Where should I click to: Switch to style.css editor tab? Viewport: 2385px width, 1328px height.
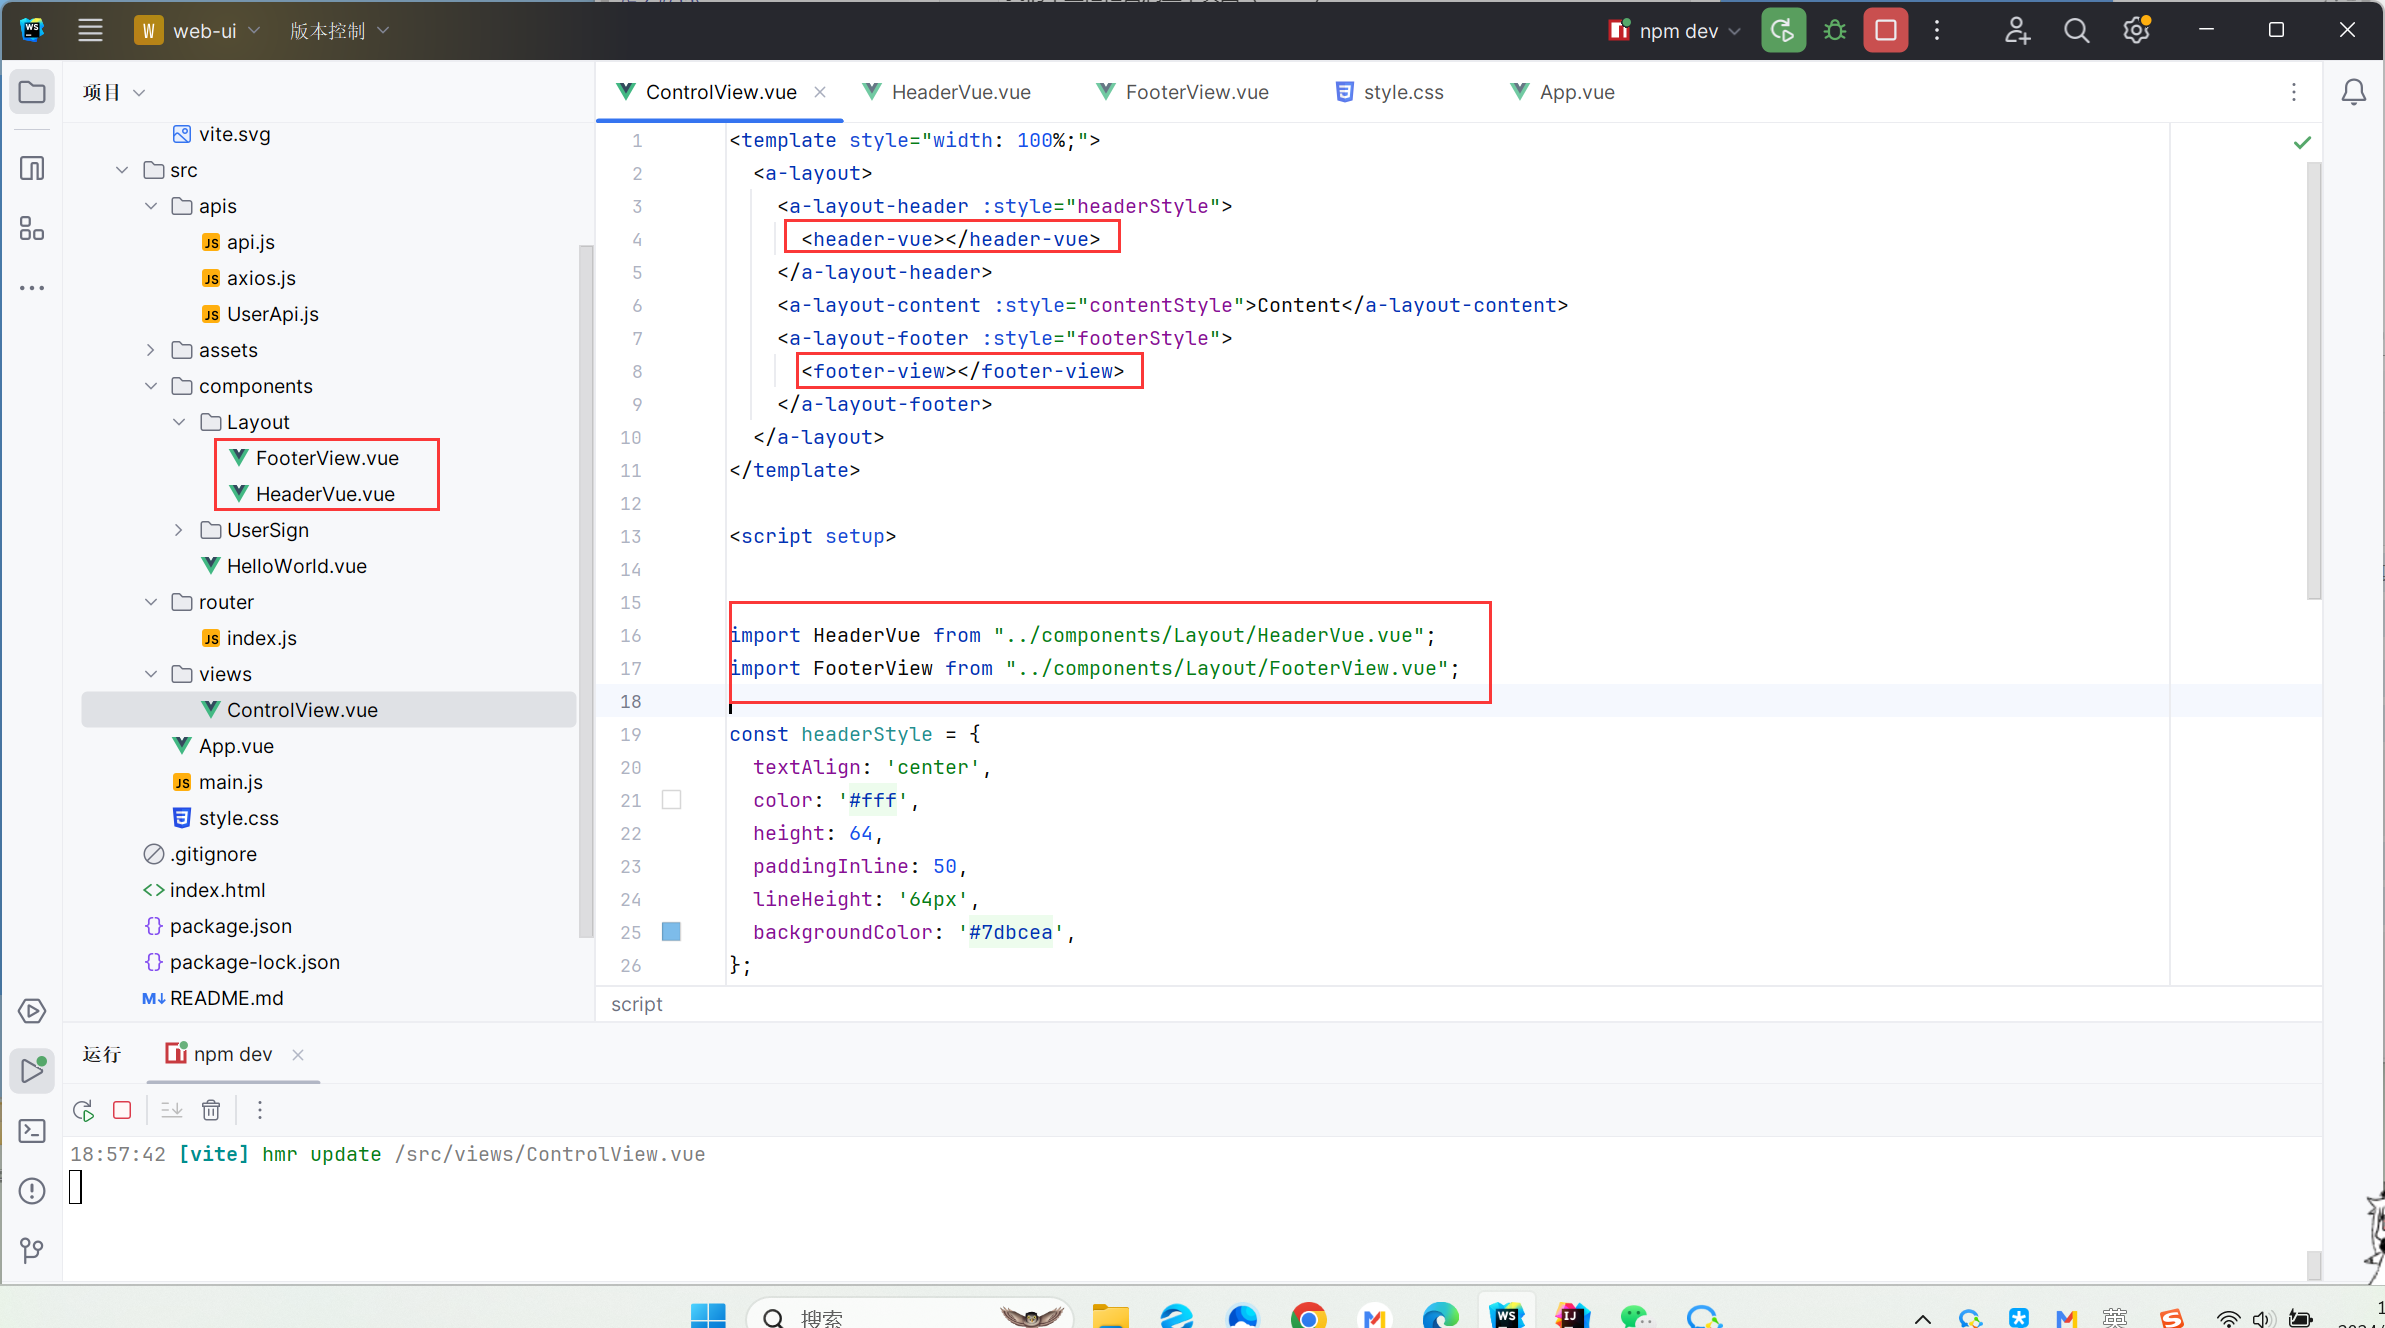pyautogui.click(x=1390, y=92)
